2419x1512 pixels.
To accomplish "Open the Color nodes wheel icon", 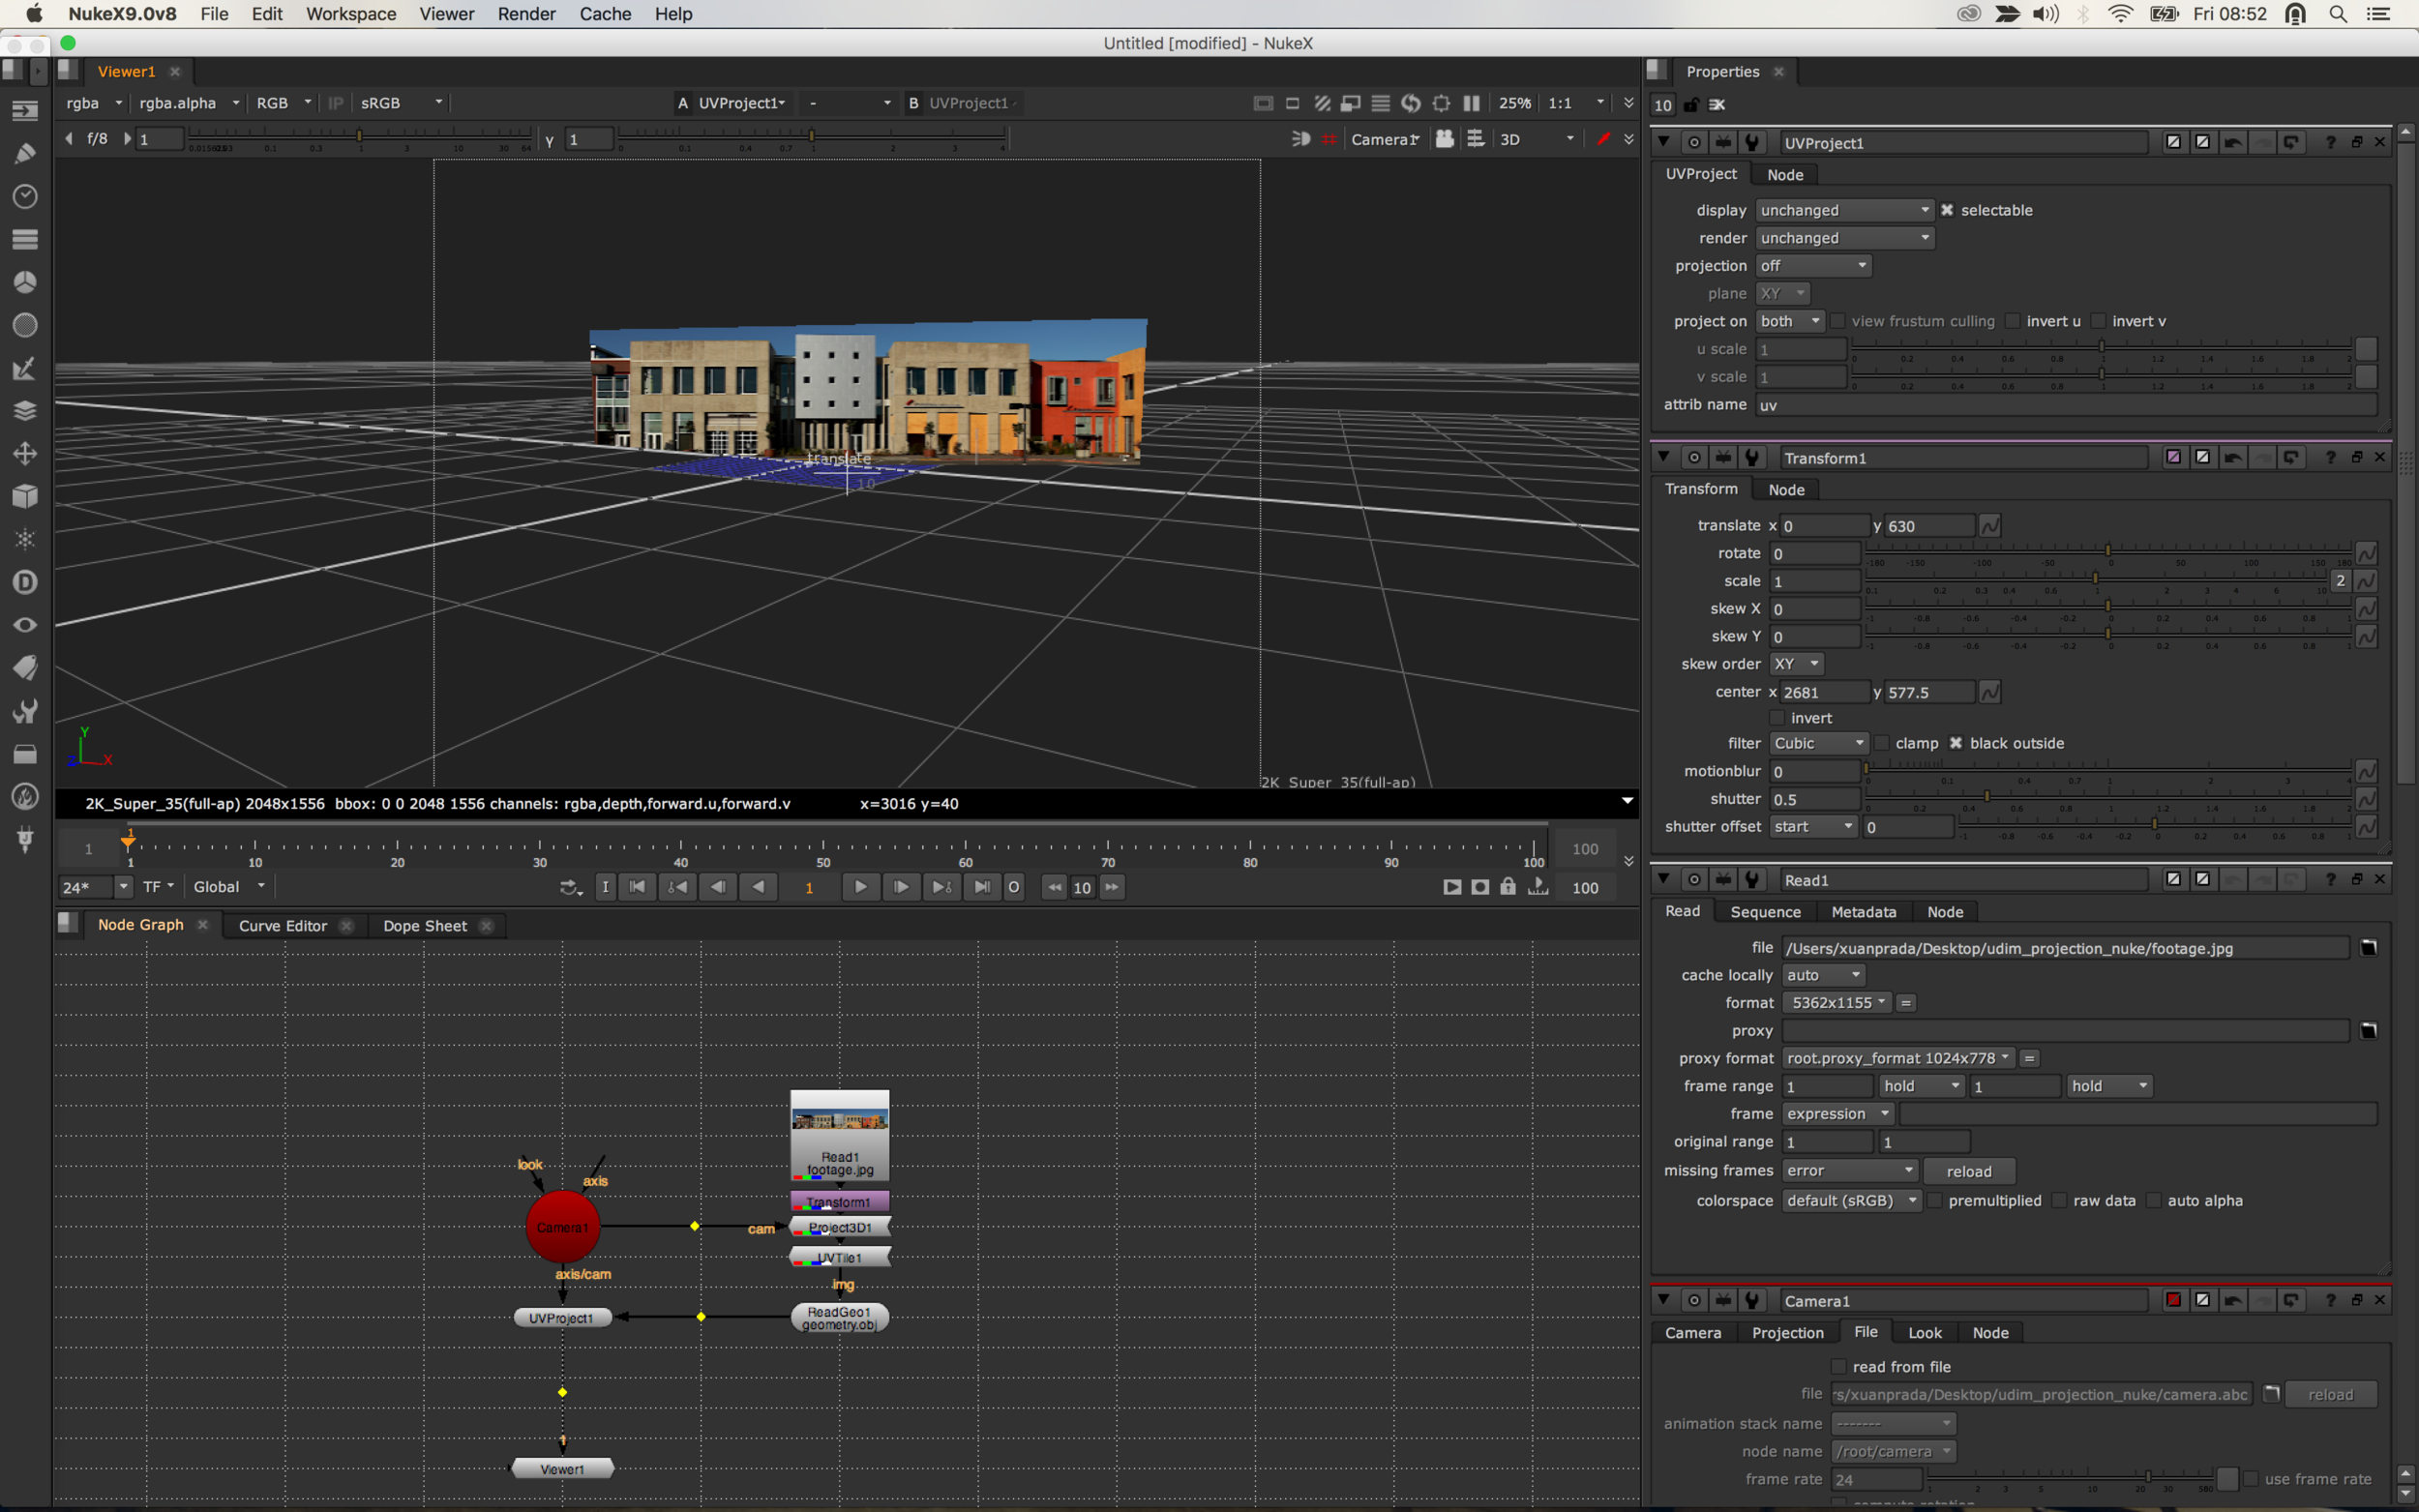I will (x=25, y=282).
